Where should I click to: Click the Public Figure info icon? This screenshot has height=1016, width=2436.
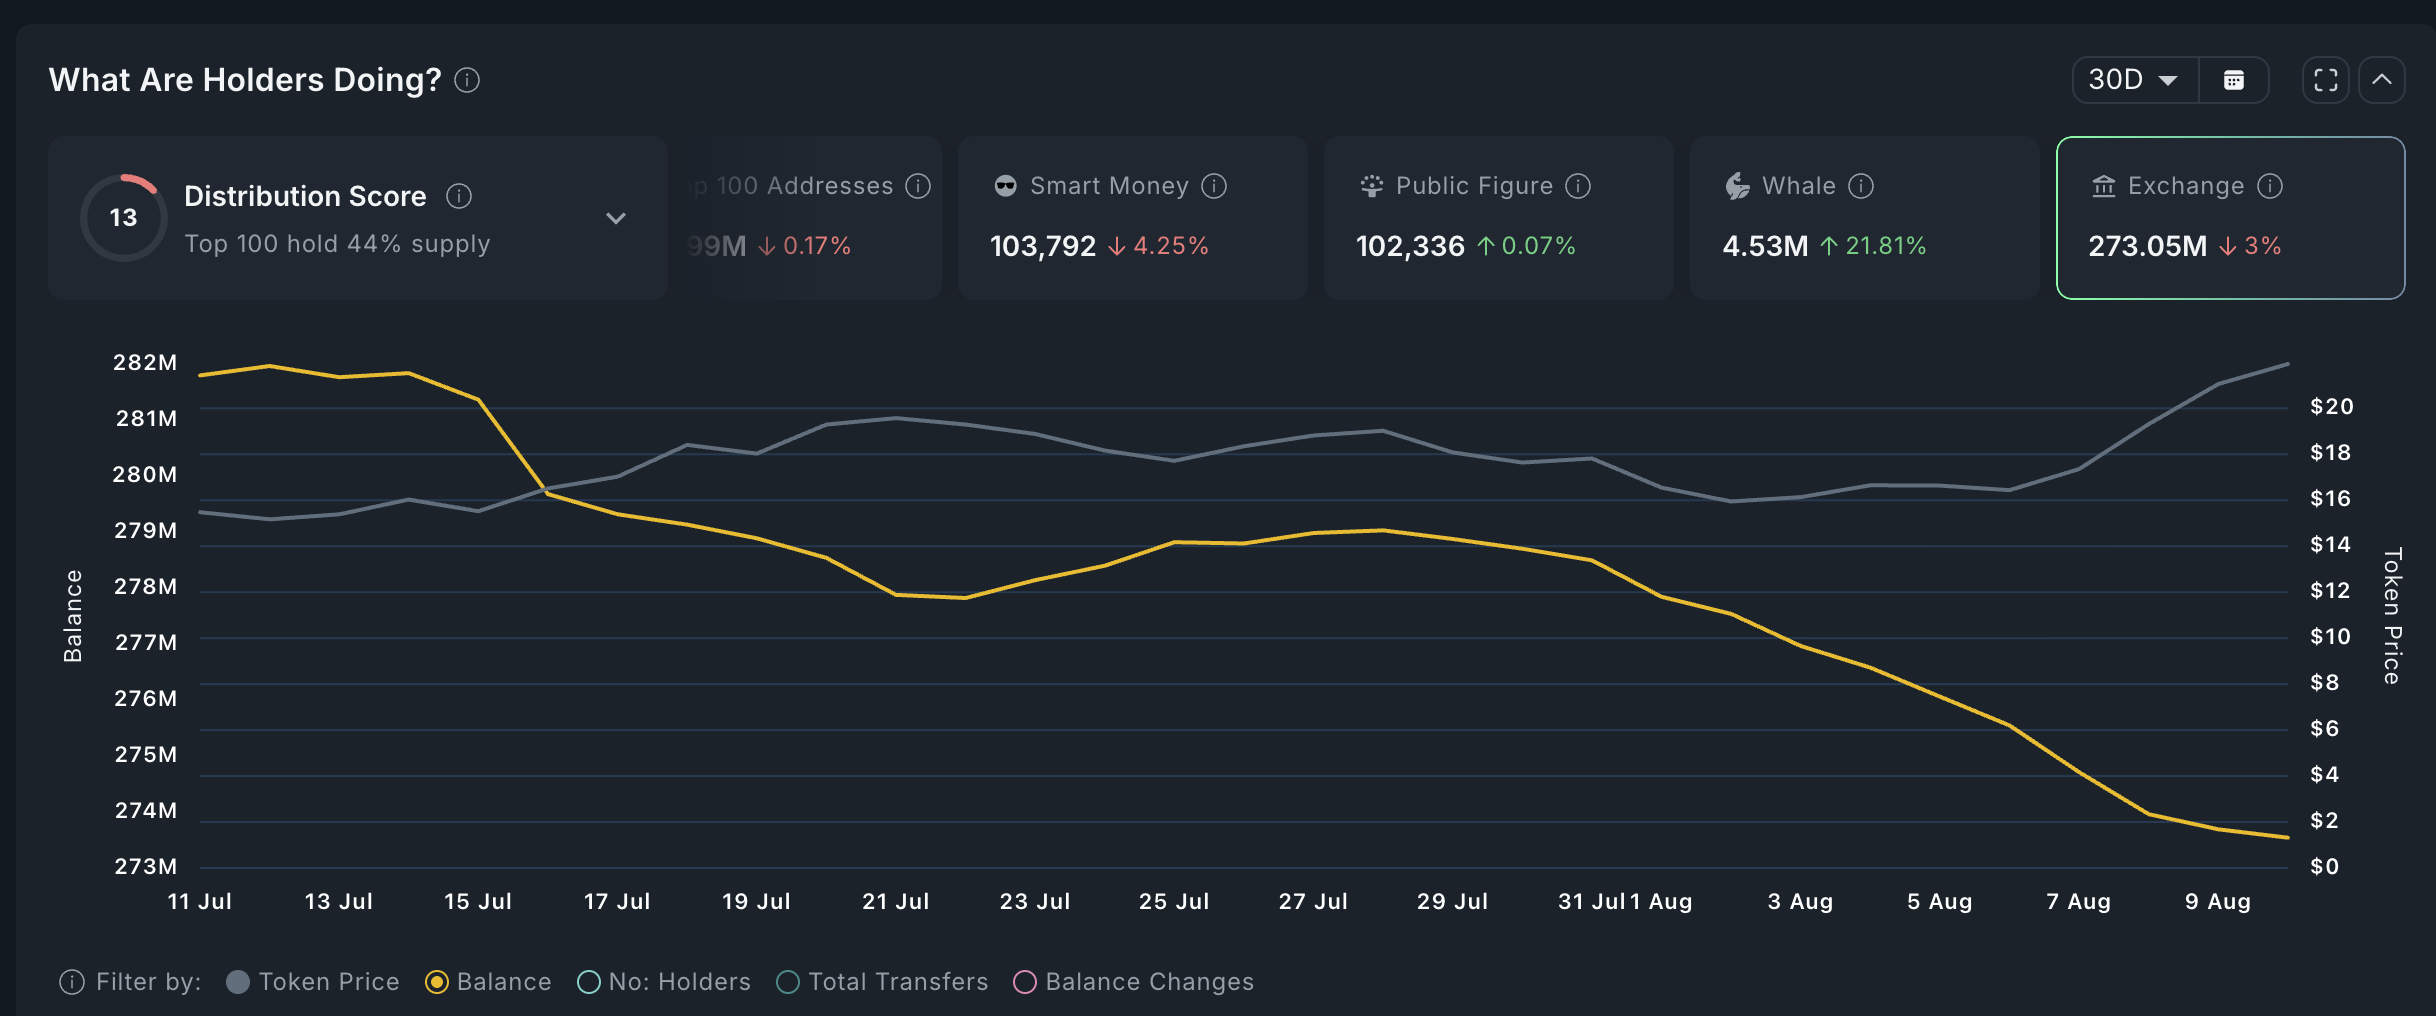(1578, 186)
